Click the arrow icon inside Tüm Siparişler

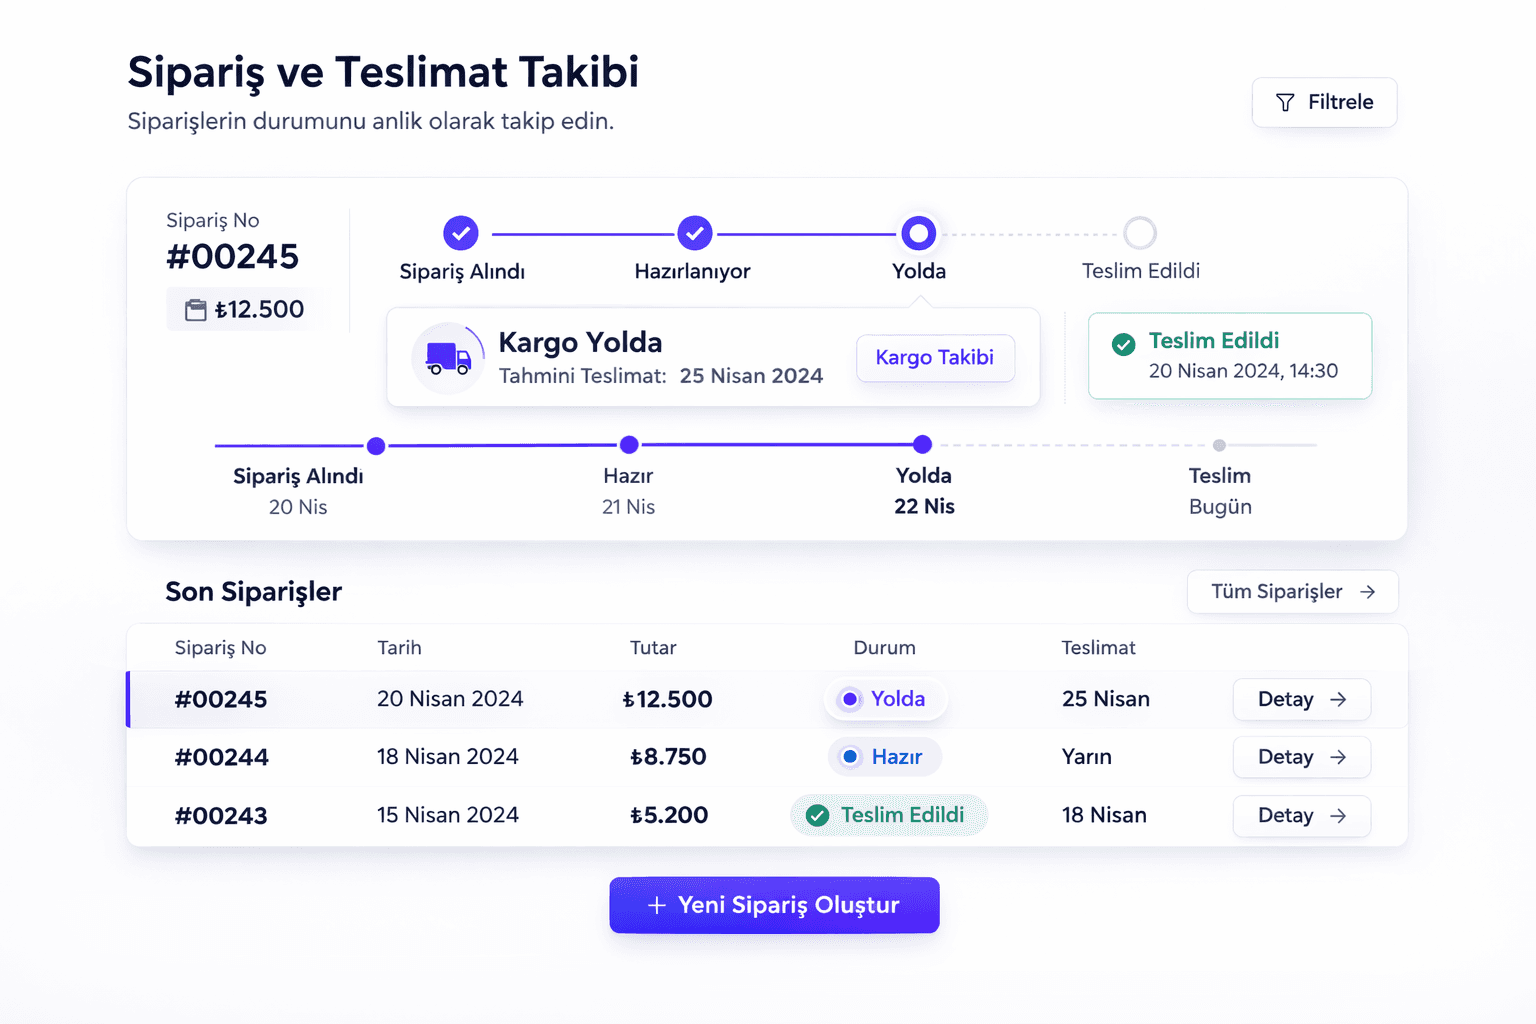click(x=1369, y=591)
